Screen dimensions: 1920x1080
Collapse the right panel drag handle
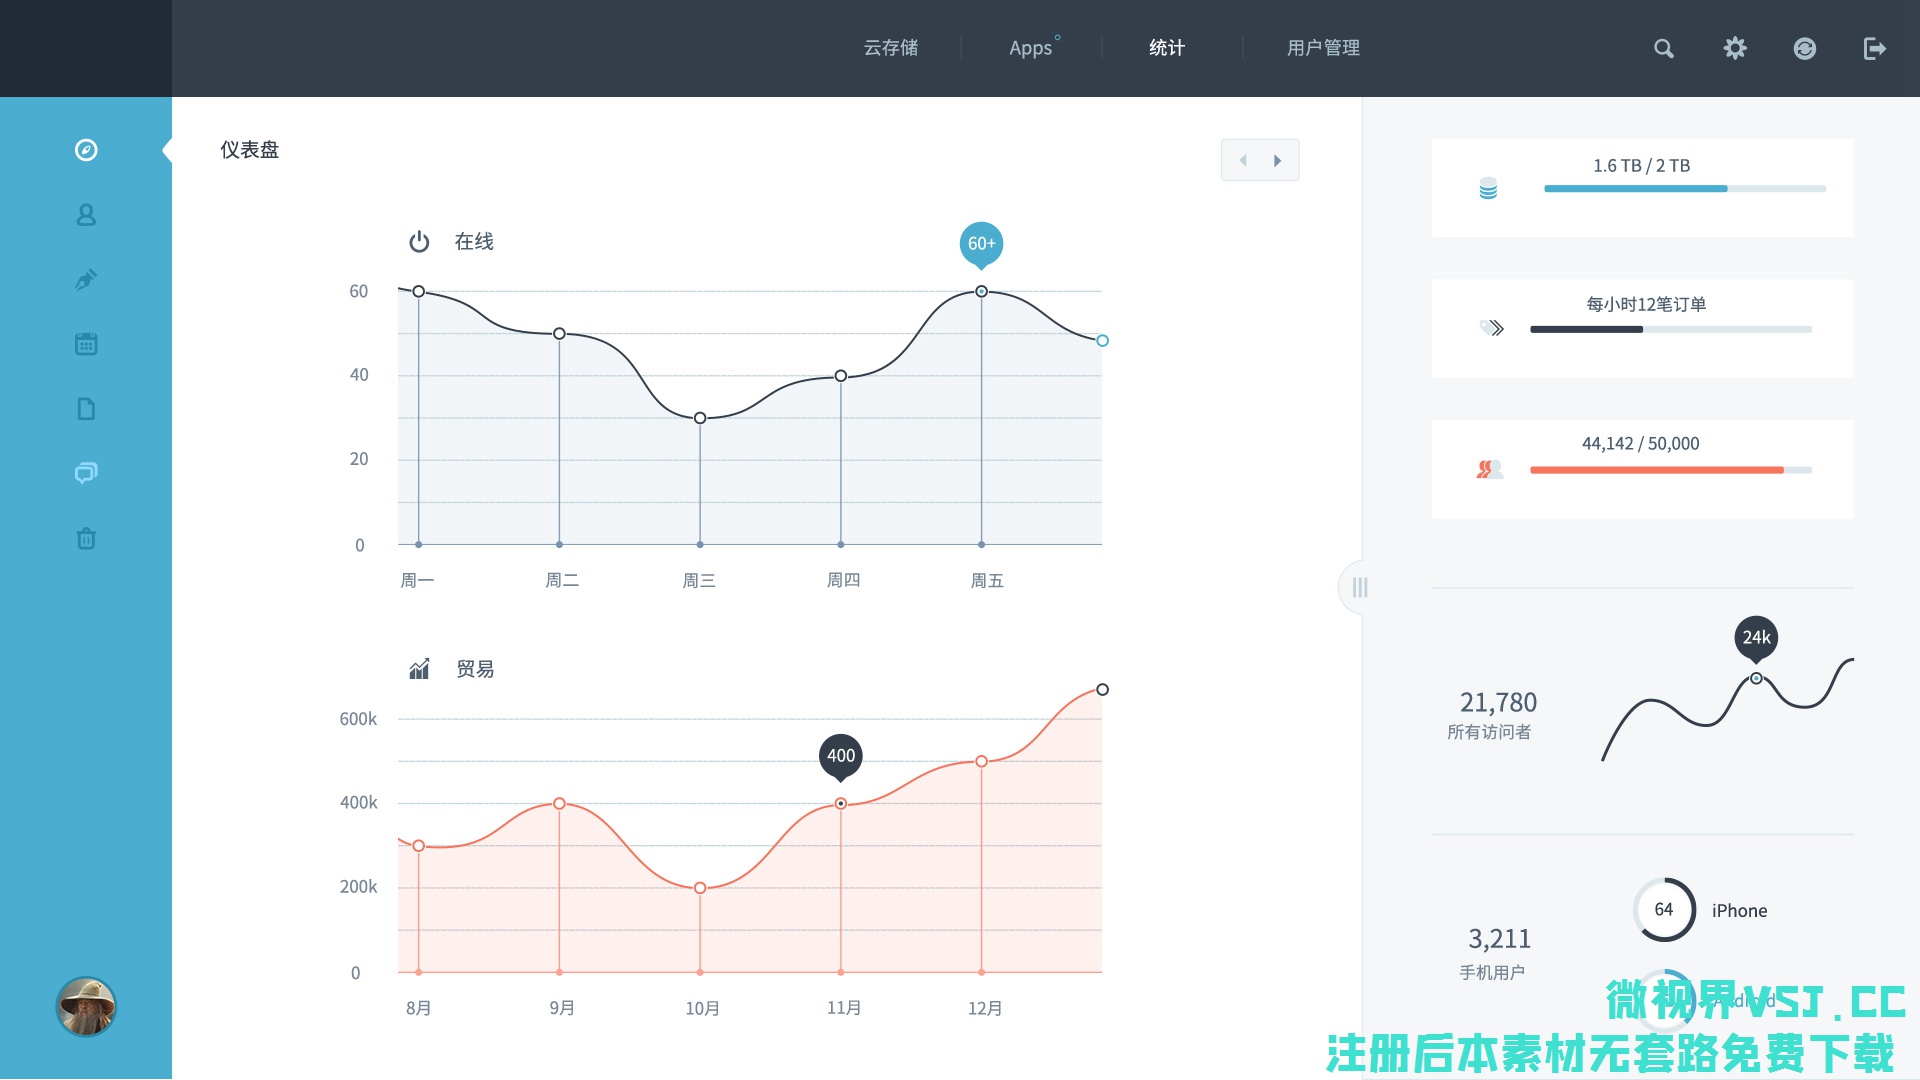click(x=1359, y=588)
